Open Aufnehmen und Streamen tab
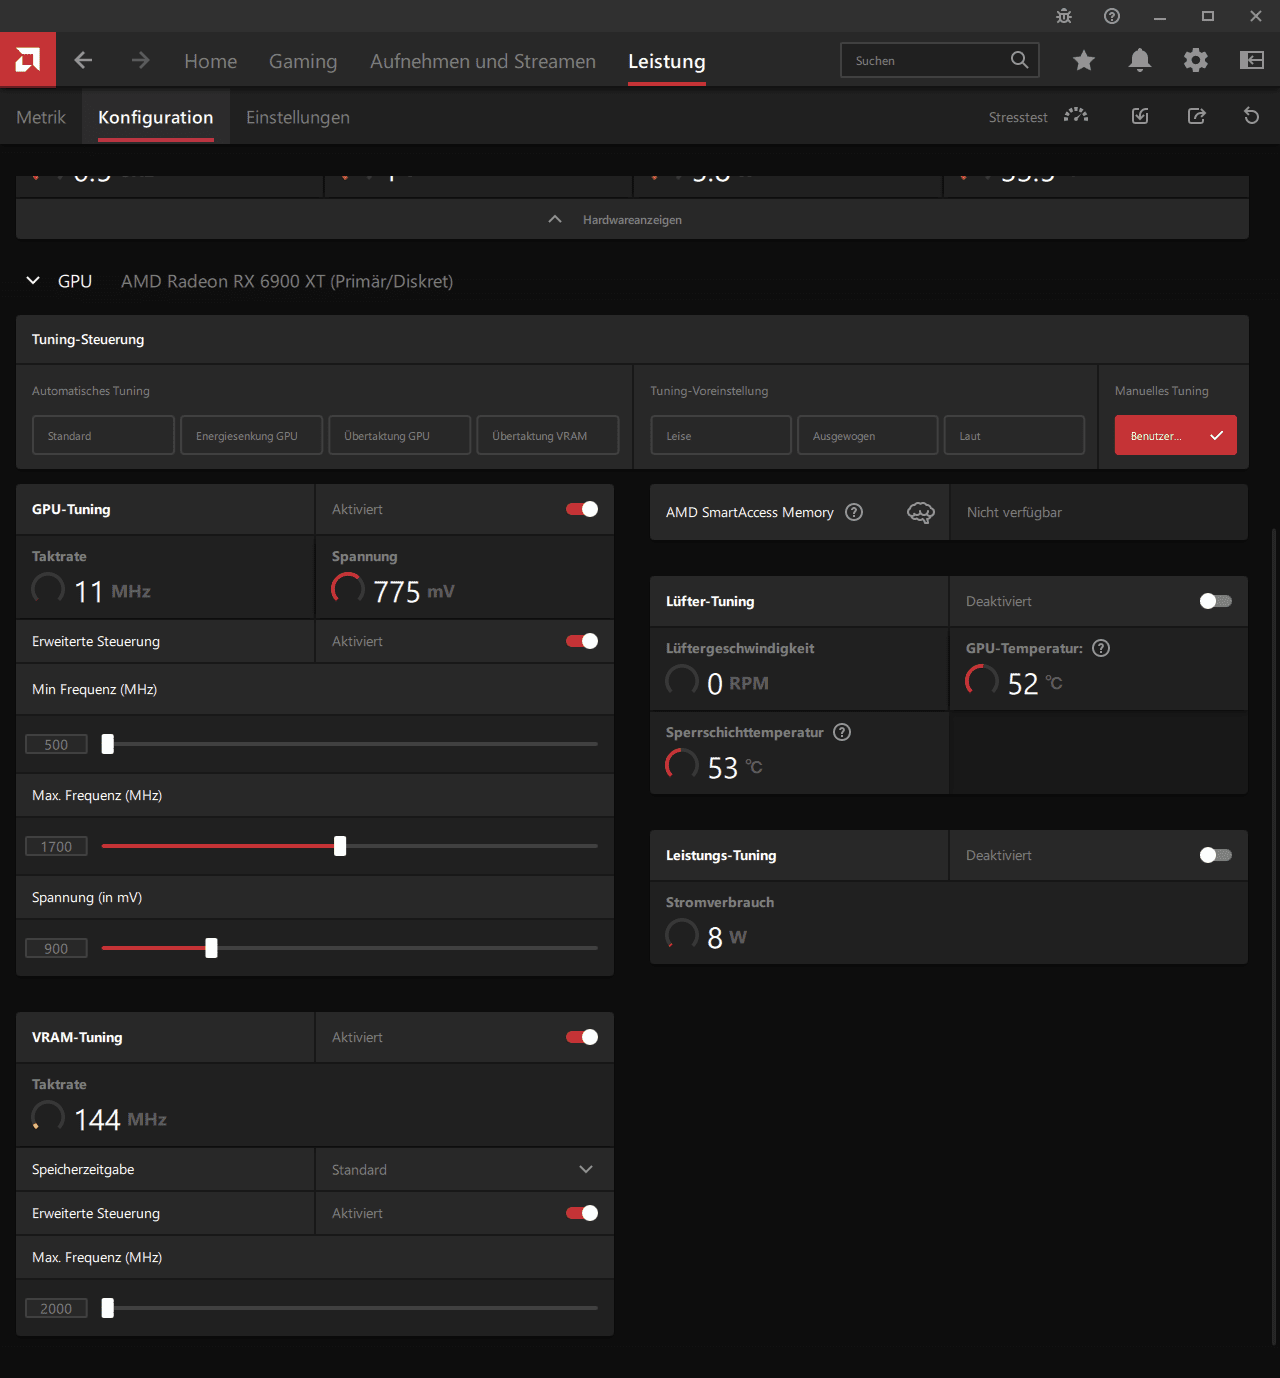Image resolution: width=1280 pixels, height=1378 pixels. tap(483, 61)
